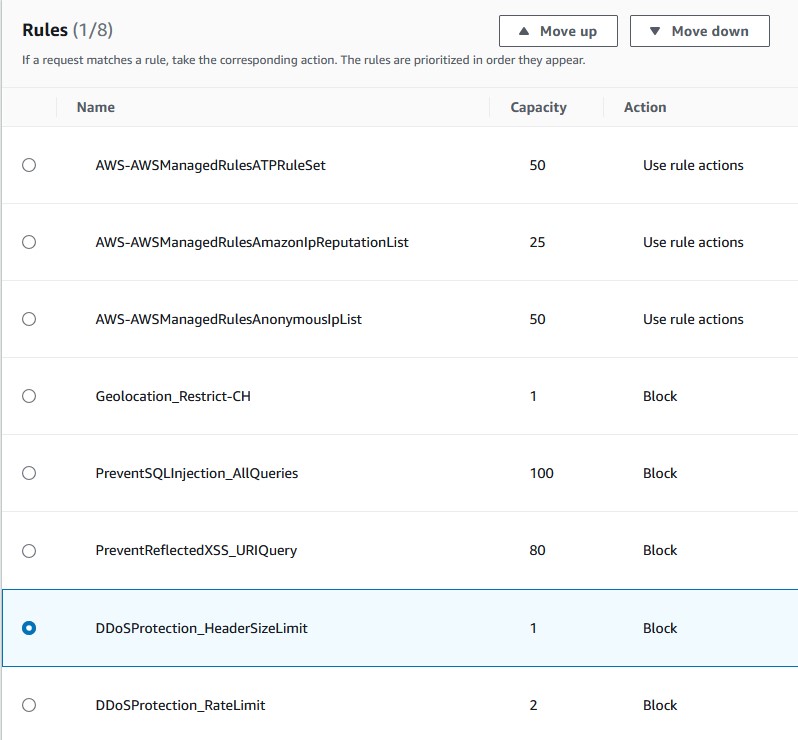Click the selected DDoSProtection_HeaderSizeLimit radio button
This screenshot has height=740, width=798.
click(29, 628)
